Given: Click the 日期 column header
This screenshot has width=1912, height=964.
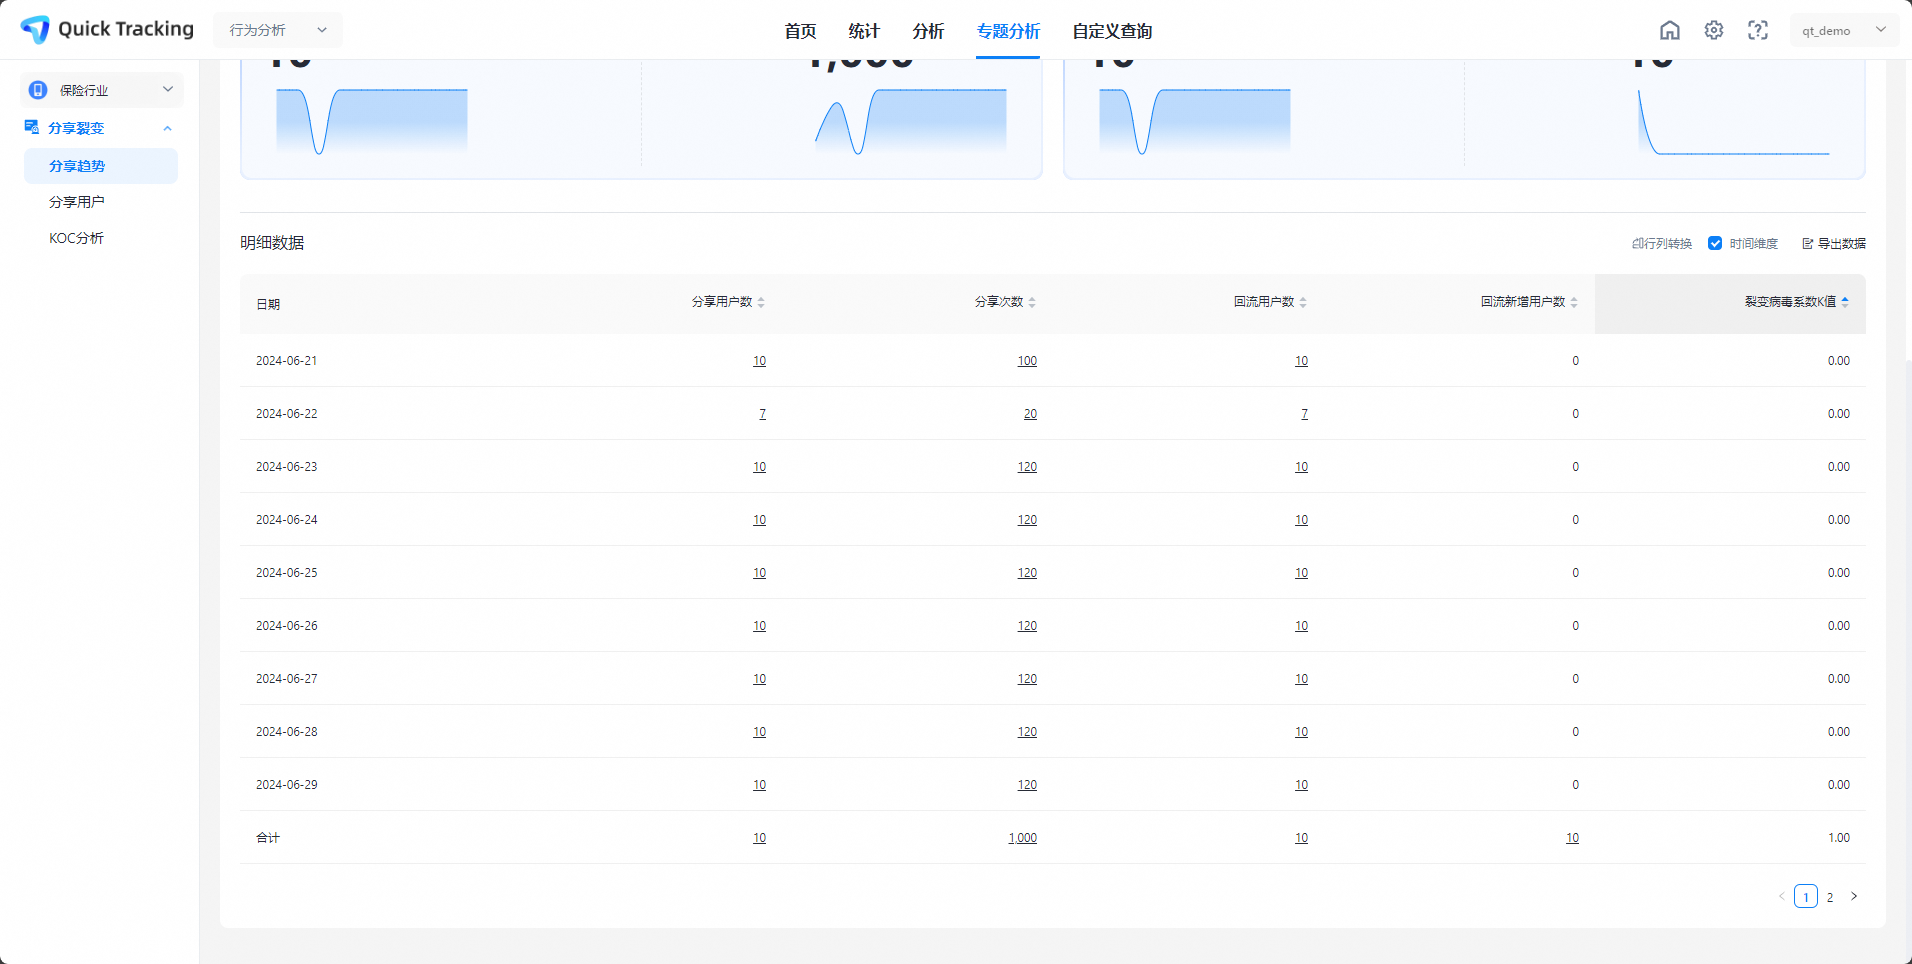Looking at the screenshot, I should 268,304.
